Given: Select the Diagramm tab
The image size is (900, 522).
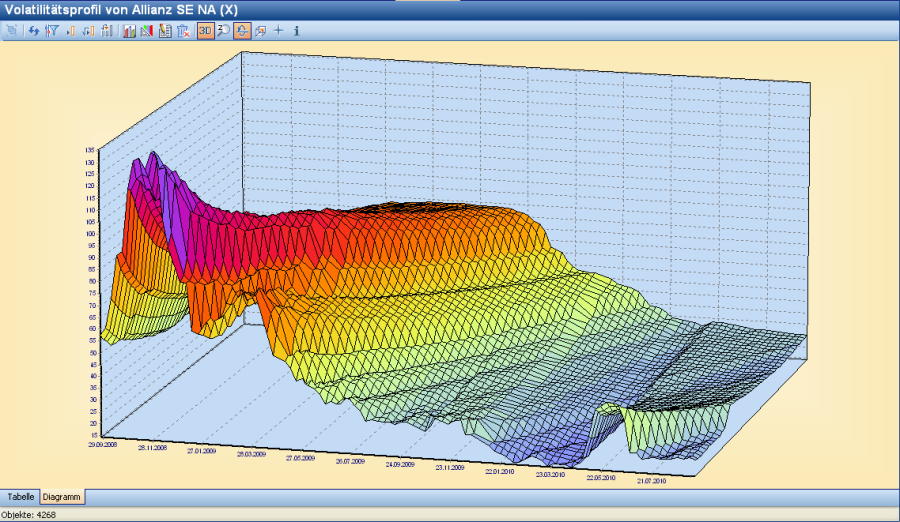Looking at the screenshot, I should (x=62, y=497).
